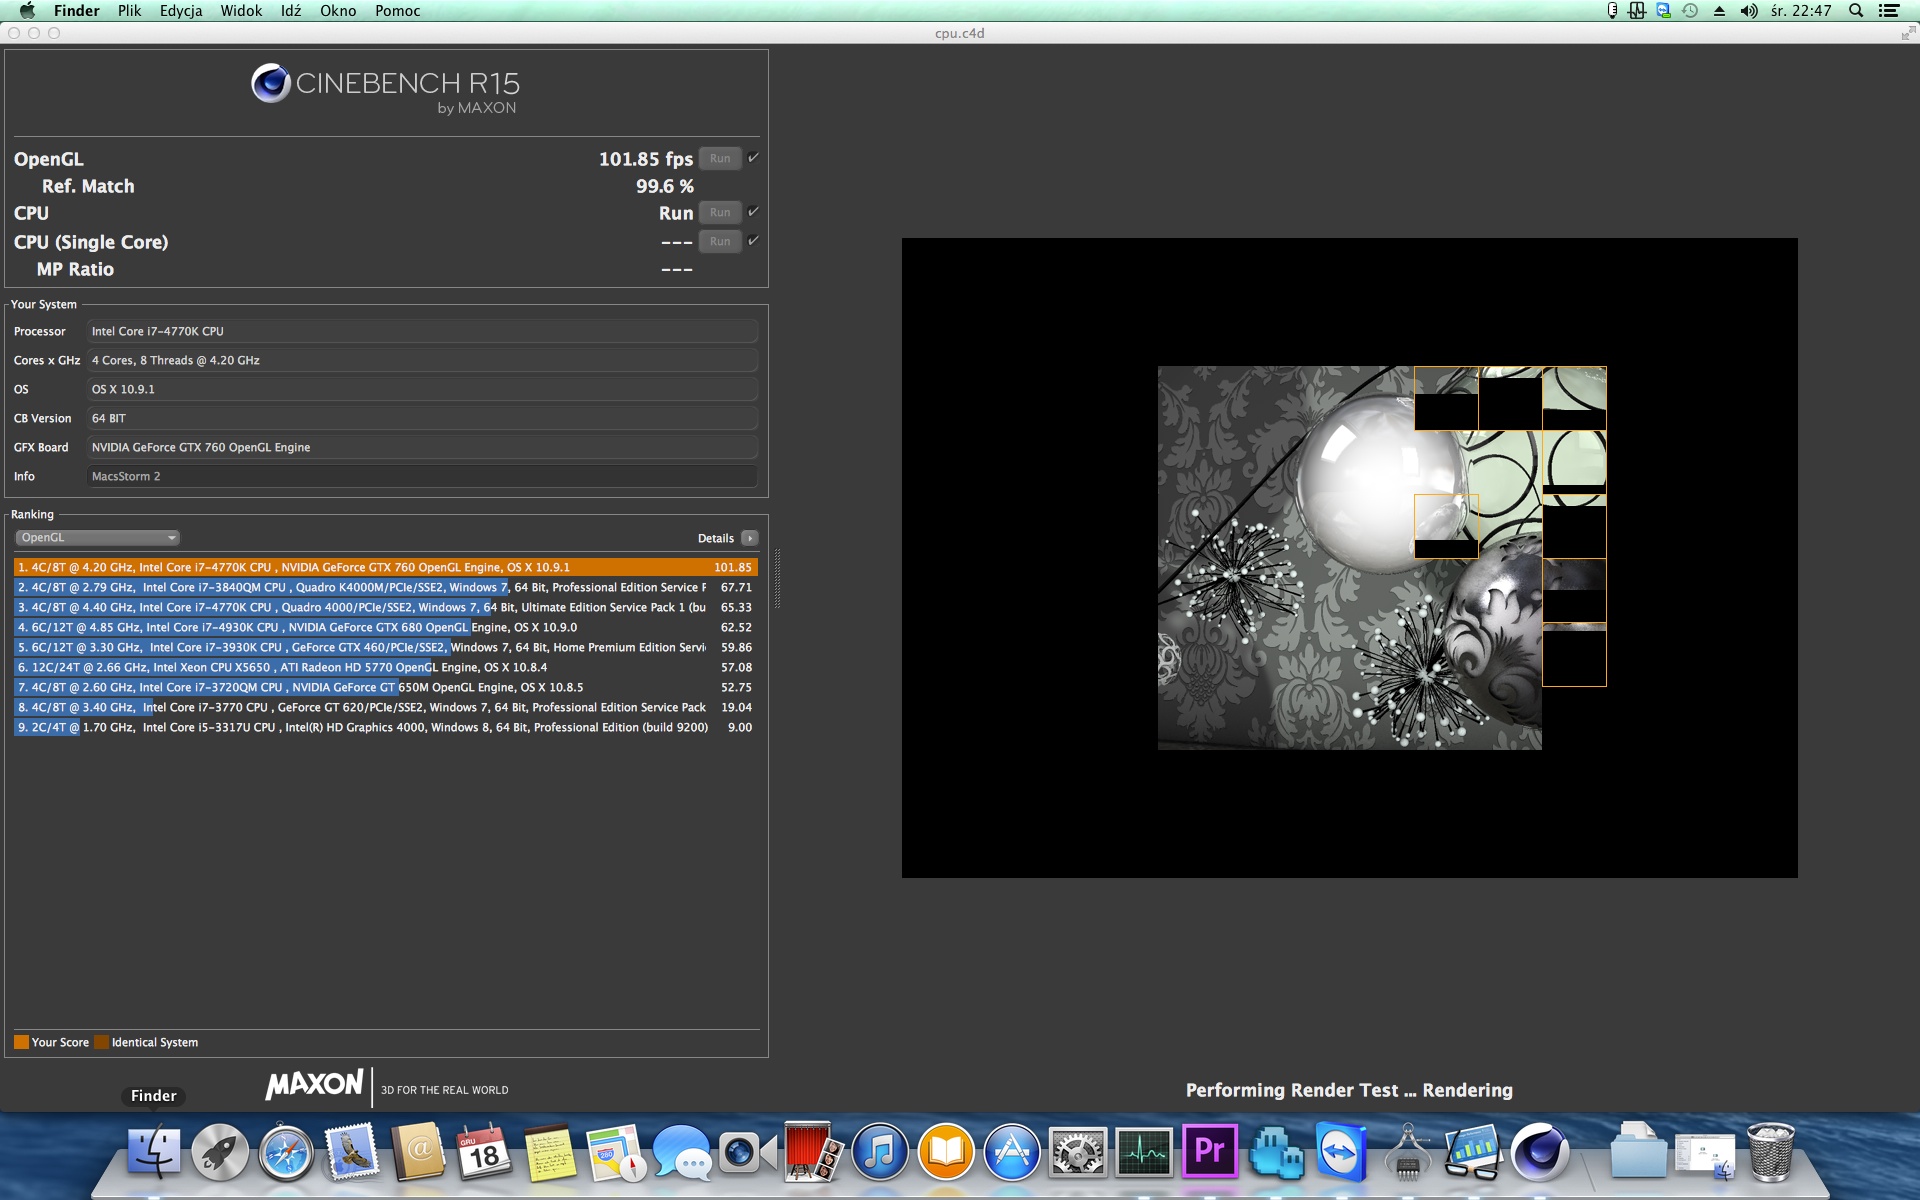This screenshot has height=1200, width=1920.
Task: Open Safari from the Dock
Action: click(286, 1152)
